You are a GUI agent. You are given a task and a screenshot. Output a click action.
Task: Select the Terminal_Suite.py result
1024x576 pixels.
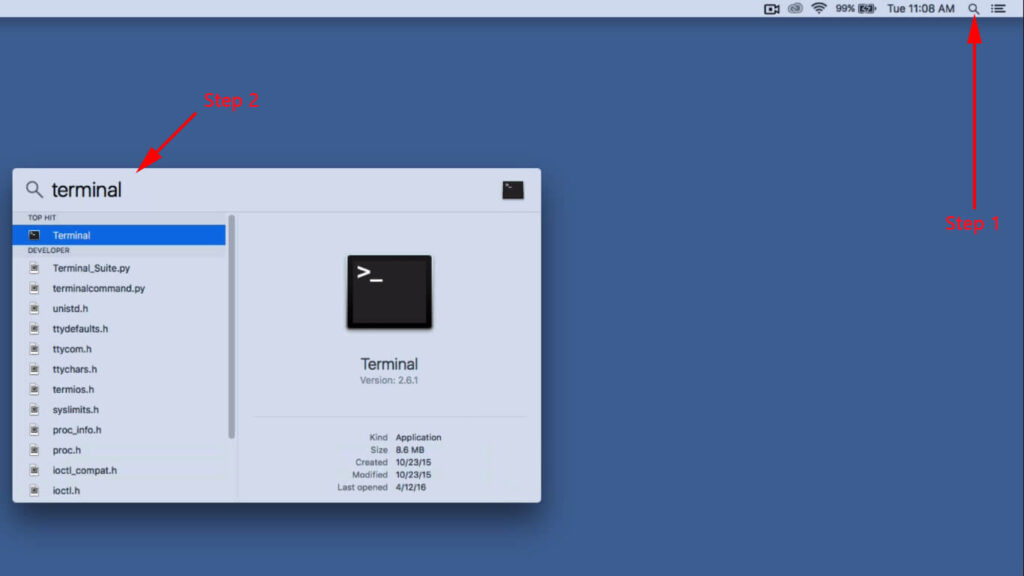[x=119, y=268]
